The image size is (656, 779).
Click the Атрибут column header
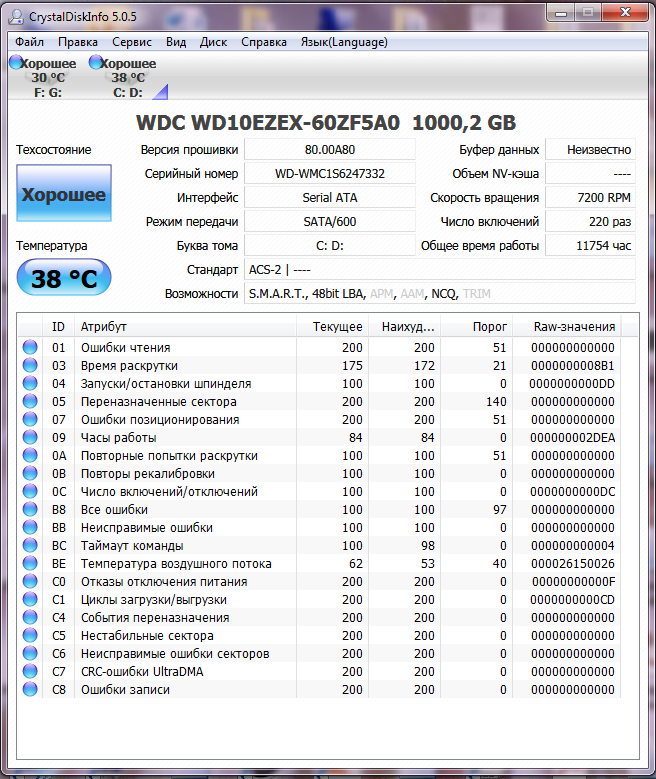click(x=185, y=326)
